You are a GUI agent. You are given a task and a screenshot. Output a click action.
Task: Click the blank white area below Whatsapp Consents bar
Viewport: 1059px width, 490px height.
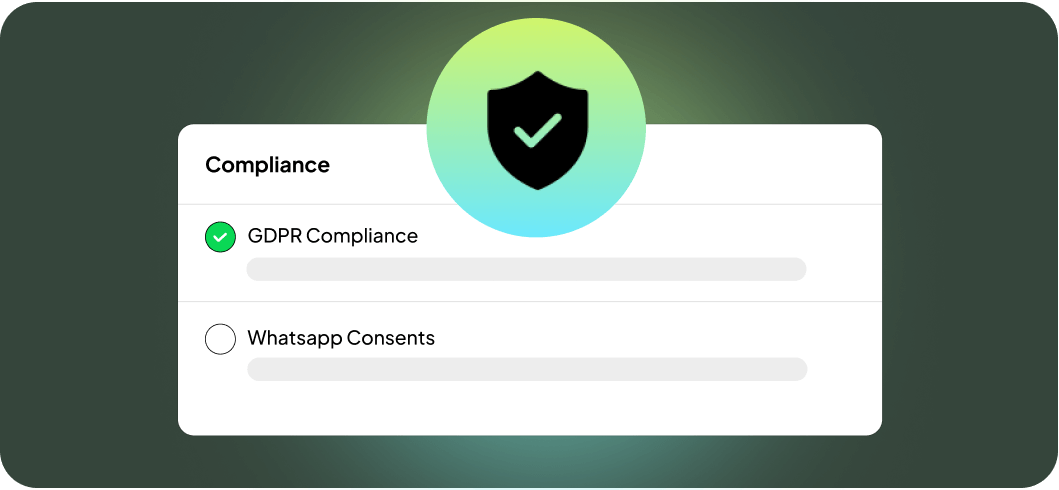point(529,408)
